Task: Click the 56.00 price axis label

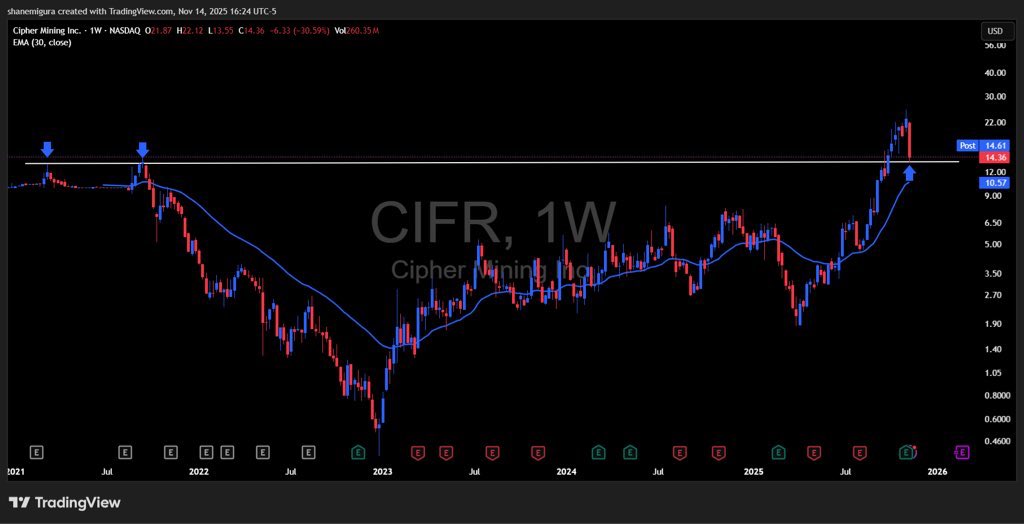Action: coord(994,45)
